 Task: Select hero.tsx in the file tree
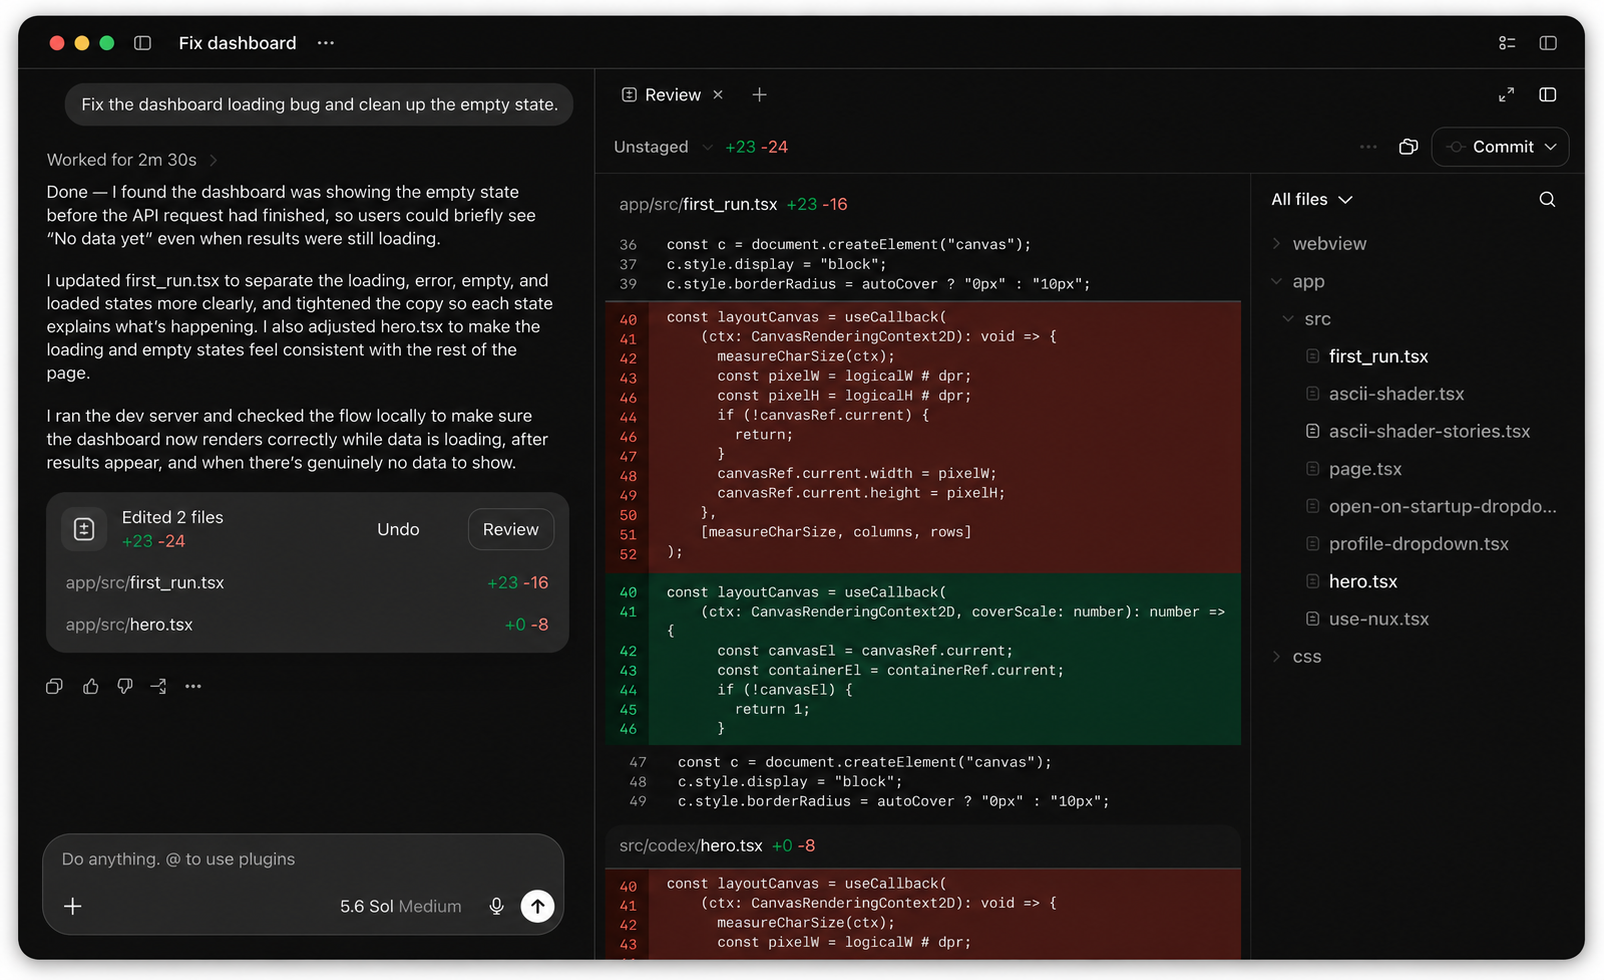pos(1363,582)
